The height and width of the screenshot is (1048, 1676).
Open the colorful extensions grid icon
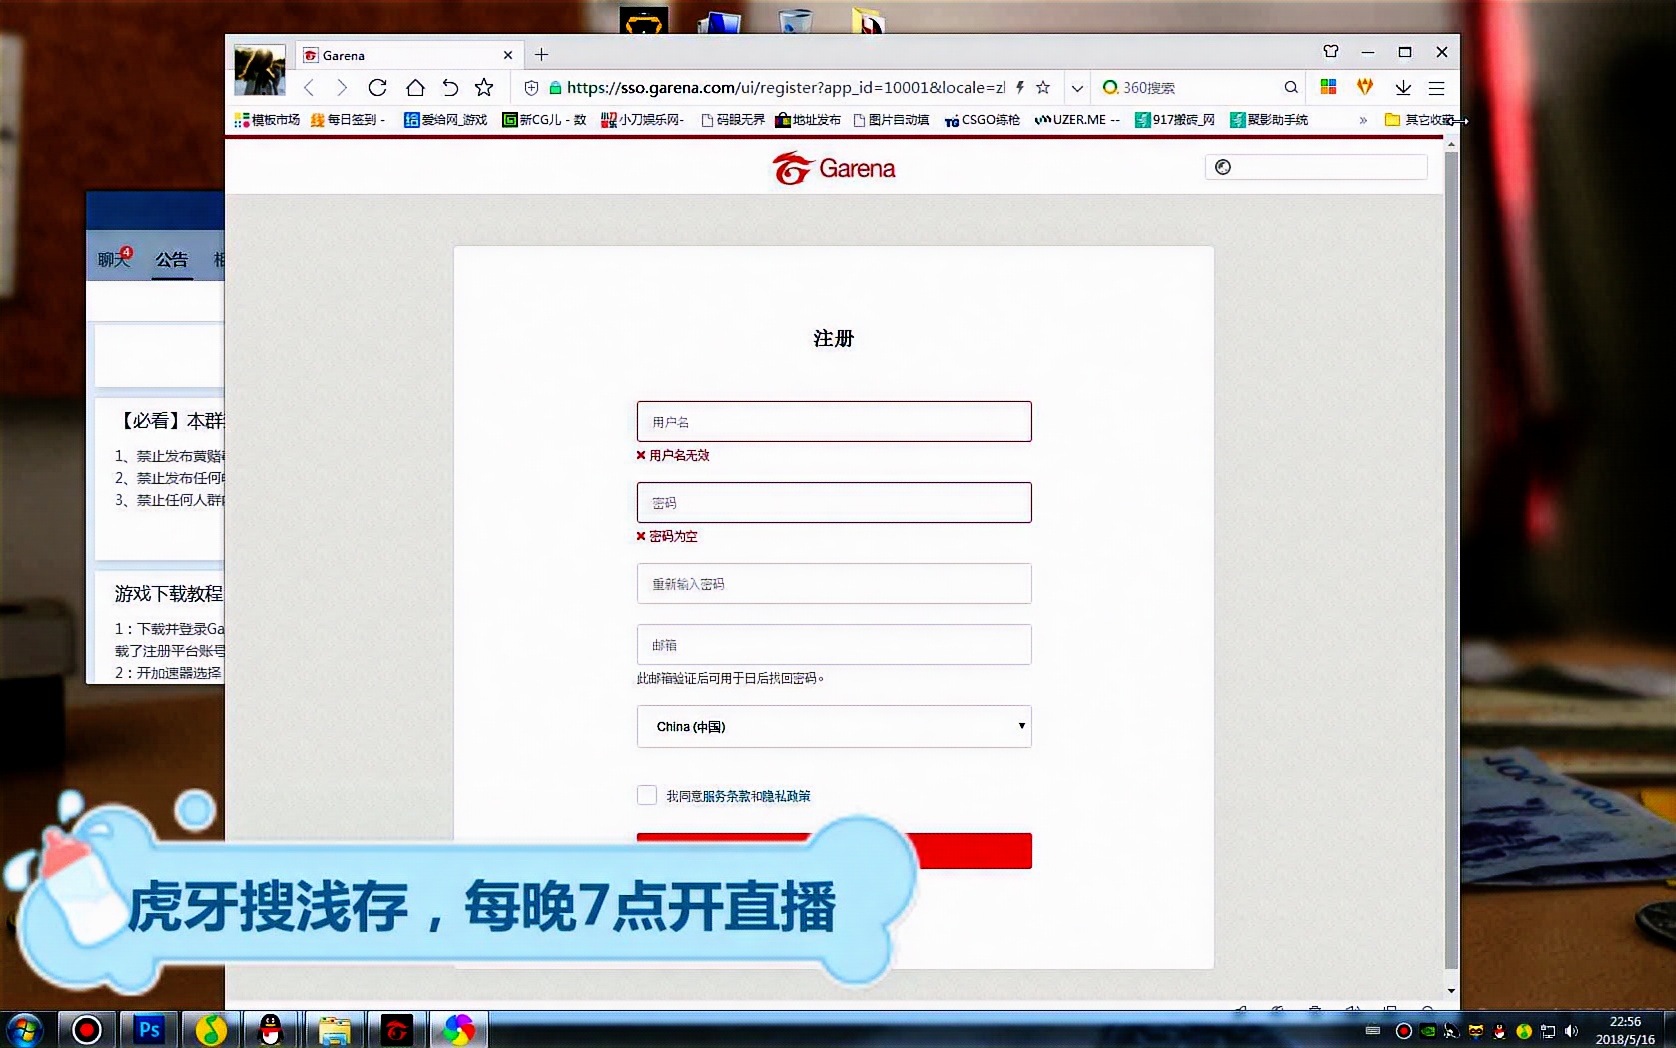click(1328, 87)
